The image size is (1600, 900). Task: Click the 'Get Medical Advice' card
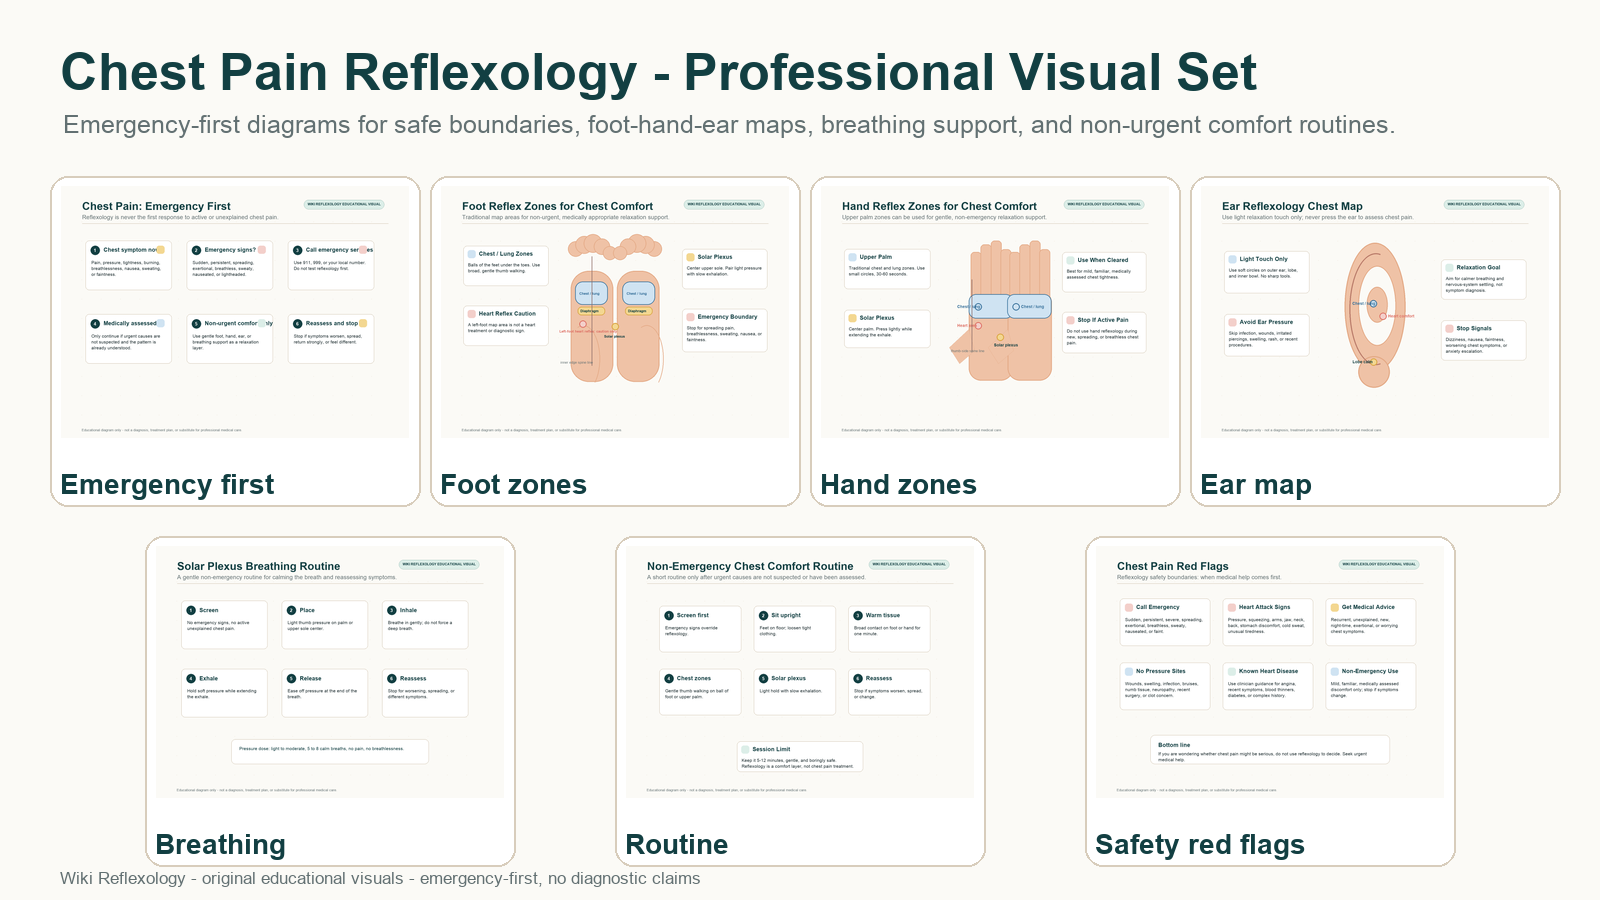click(1370, 622)
